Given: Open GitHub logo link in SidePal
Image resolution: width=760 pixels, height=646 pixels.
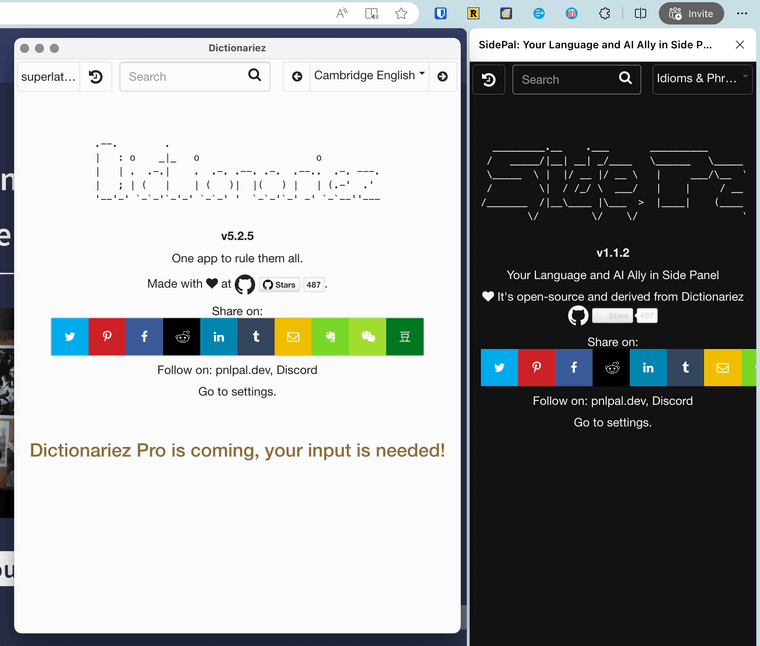Looking at the screenshot, I should click(578, 315).
